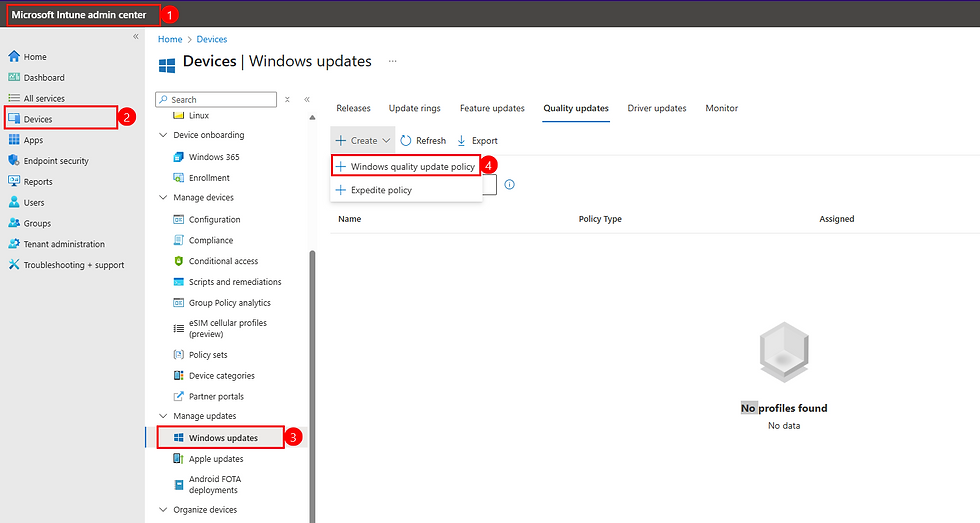Image resolution: width=980 pixels, height=523 pixels.
Task: Switch to the Releases tab
Action: point(353,108)
